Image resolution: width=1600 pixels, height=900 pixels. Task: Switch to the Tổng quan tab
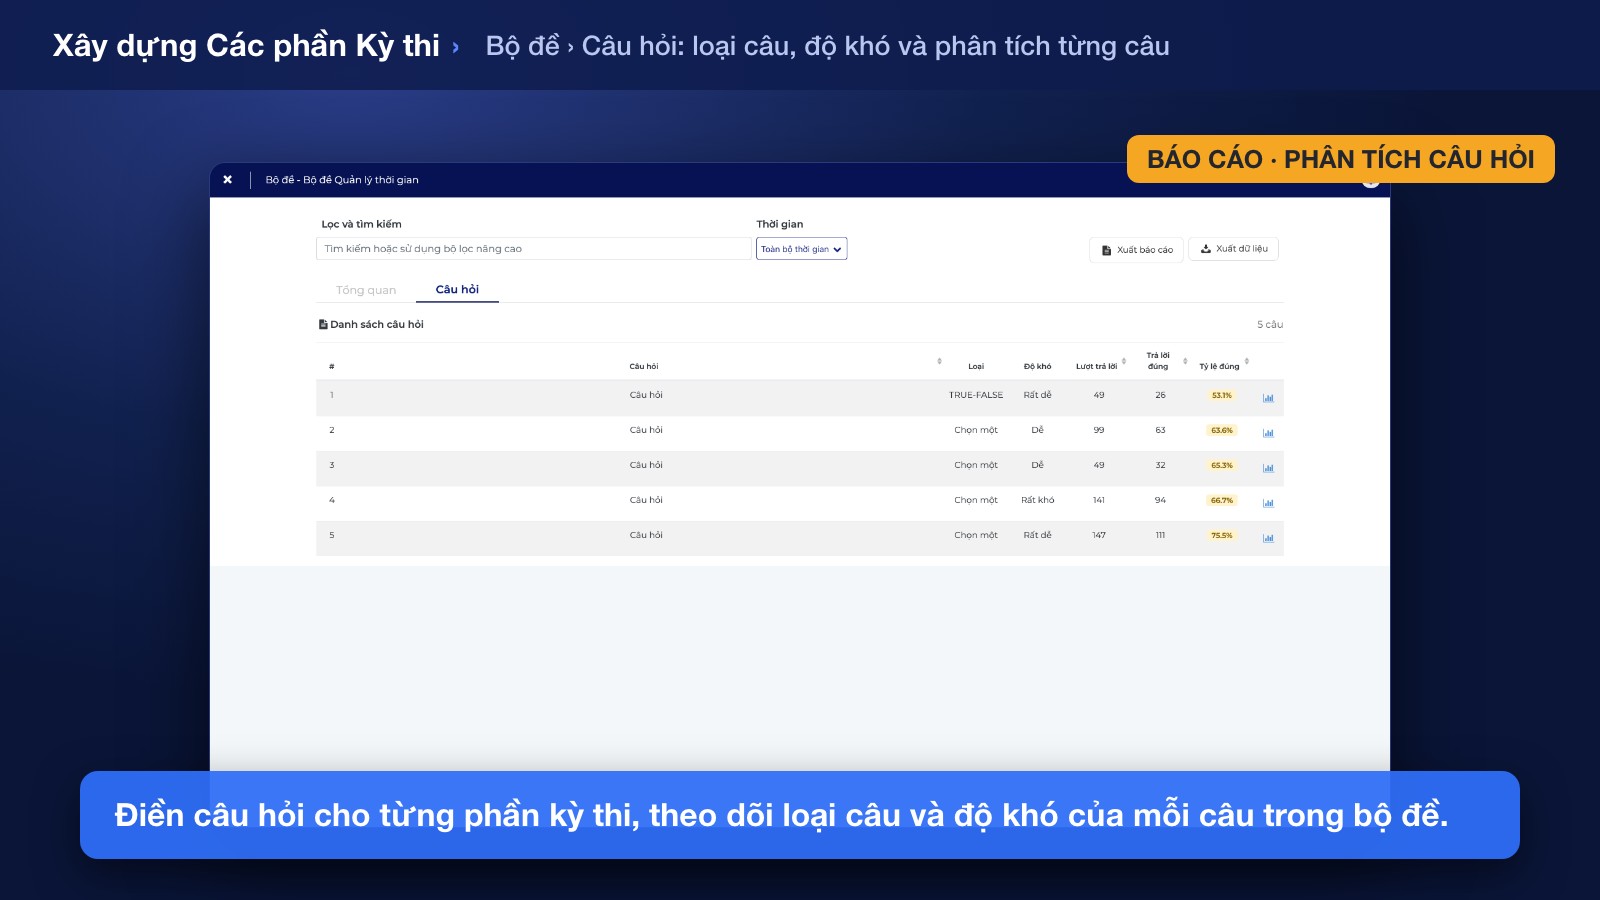click(366, 290)
